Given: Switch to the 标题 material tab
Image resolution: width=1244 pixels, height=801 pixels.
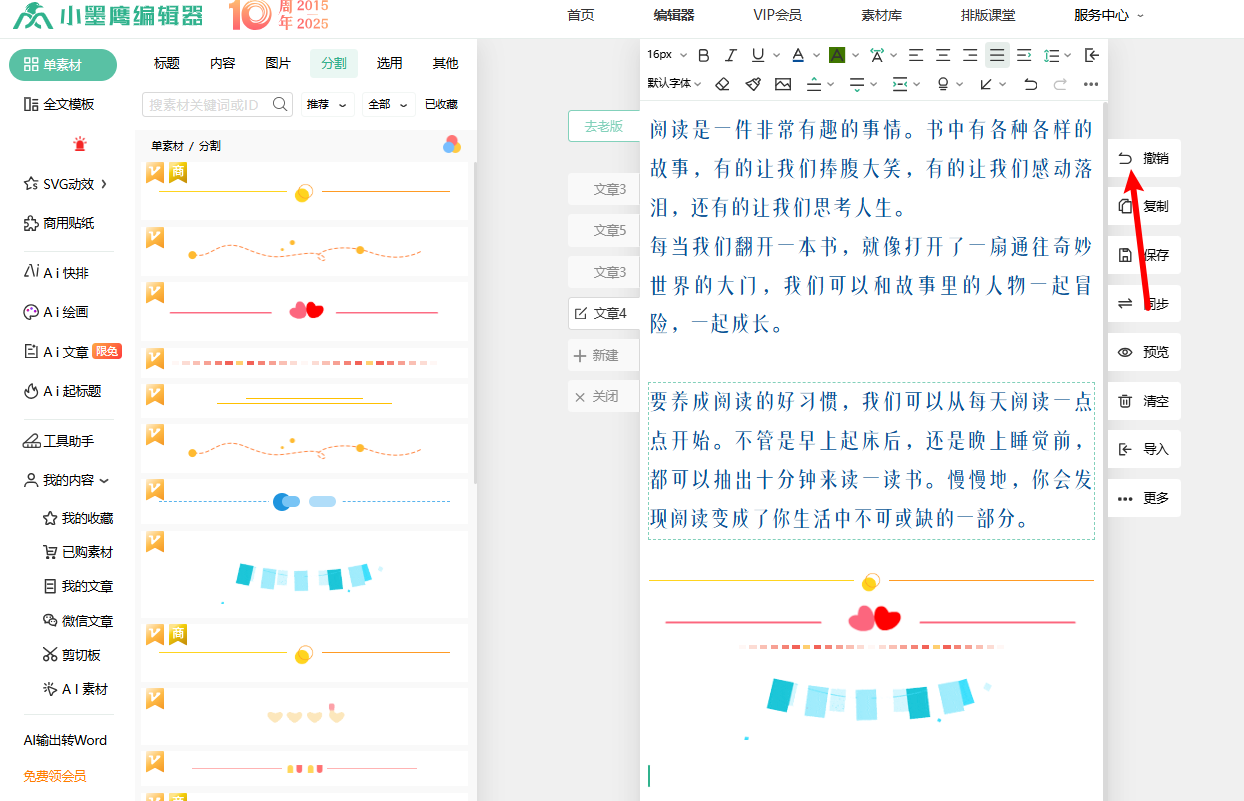Looking at the screenshot, I should (167, 63).
